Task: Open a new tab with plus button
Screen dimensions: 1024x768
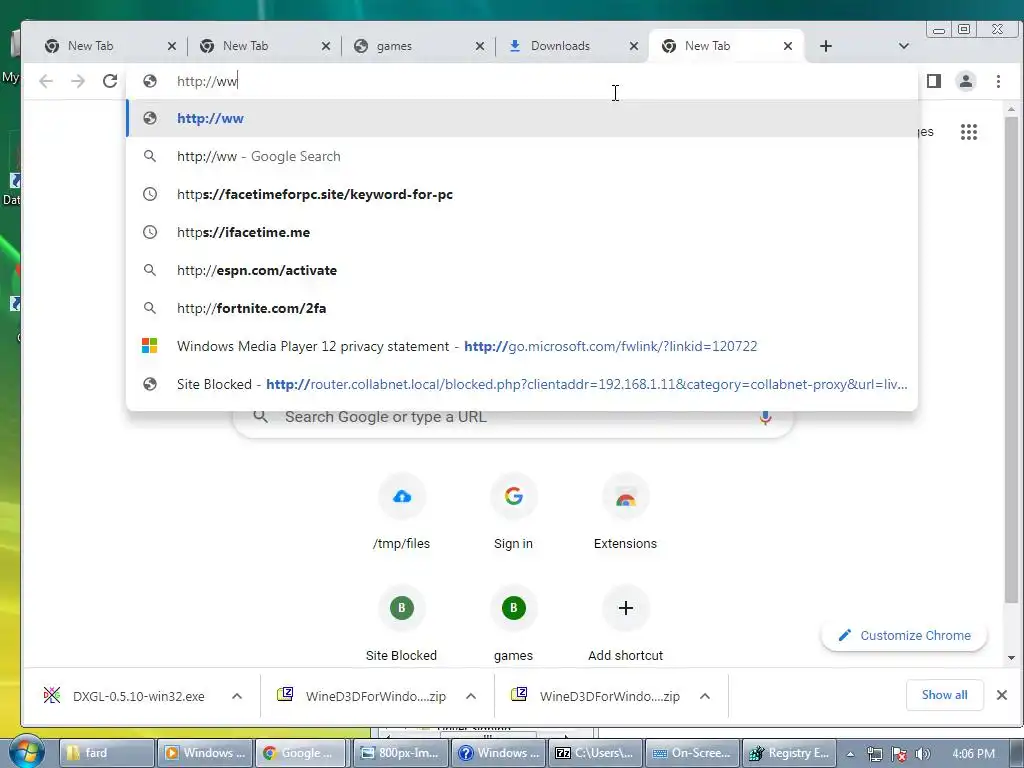Action: (825, 46)
